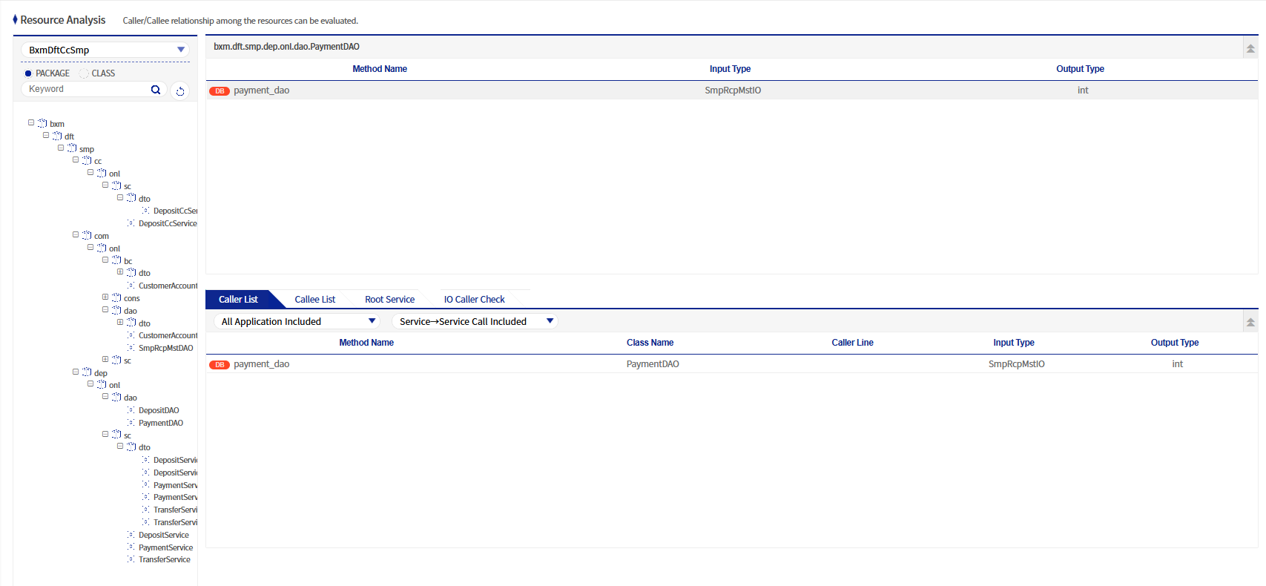This screenshot has width=1266, height=586.
Task: Open the BxmDftCcSmp application dropdown
Action: (x=105, y=50)
